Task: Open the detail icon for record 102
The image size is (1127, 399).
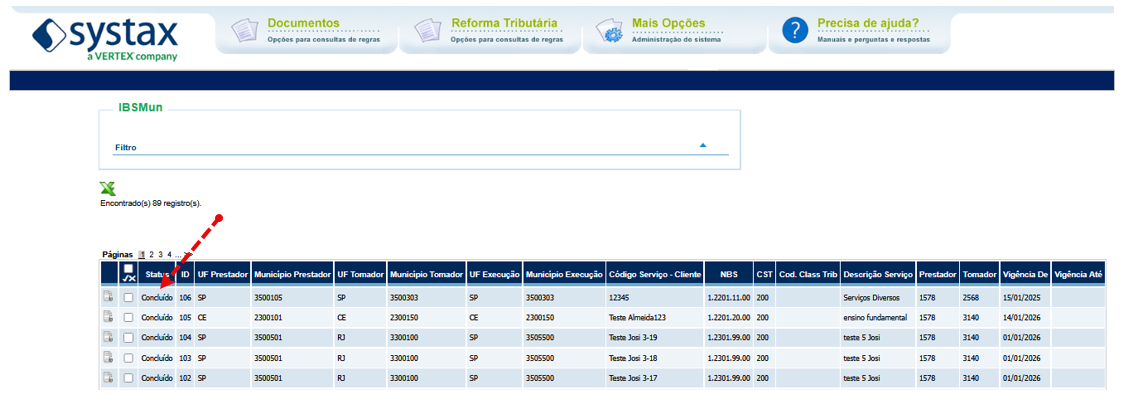Action: [x=109, y=377]
